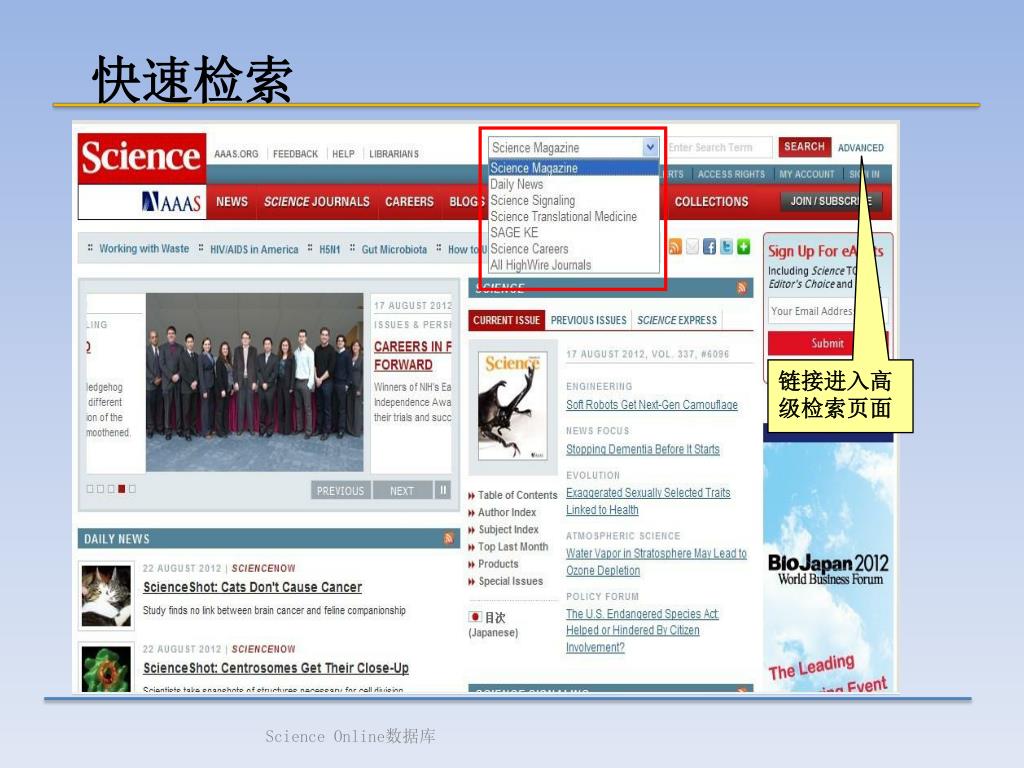Open the FEEDBACK link
The image size is (1024, 768).
coord(295,154)
